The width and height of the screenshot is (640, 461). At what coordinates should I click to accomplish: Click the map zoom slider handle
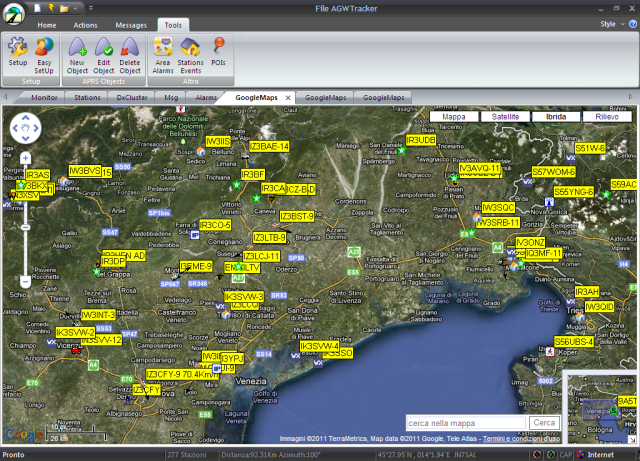tap(25, 227)
